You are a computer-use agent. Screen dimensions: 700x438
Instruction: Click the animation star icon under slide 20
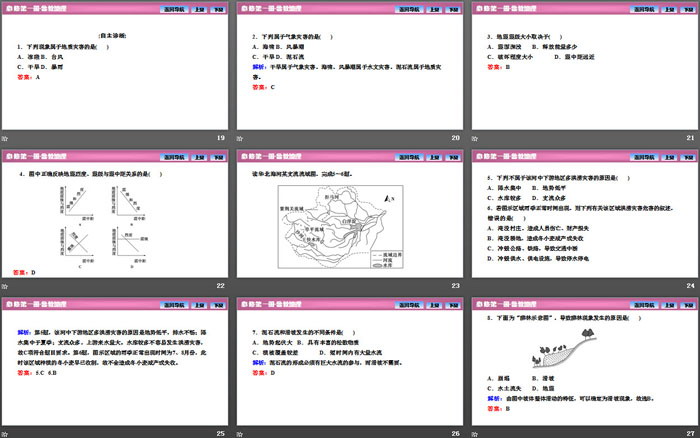(x=240, y=139)
